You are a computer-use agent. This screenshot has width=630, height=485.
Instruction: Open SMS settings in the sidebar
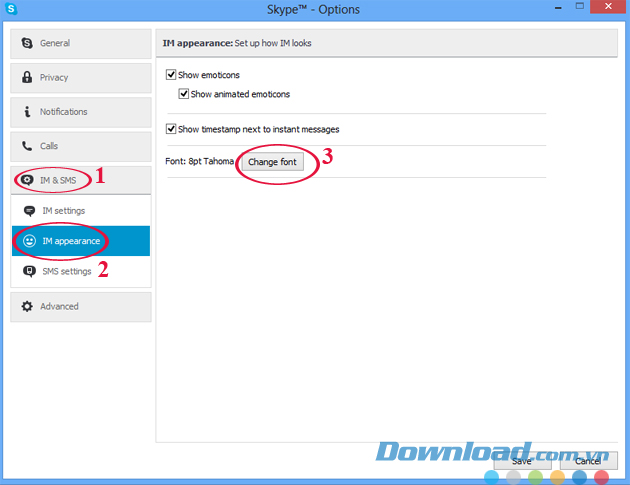[81, 271]
